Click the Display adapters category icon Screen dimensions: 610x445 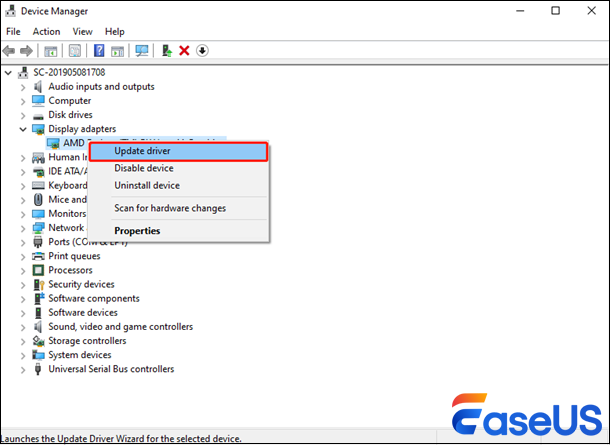(x=38, y=129)
